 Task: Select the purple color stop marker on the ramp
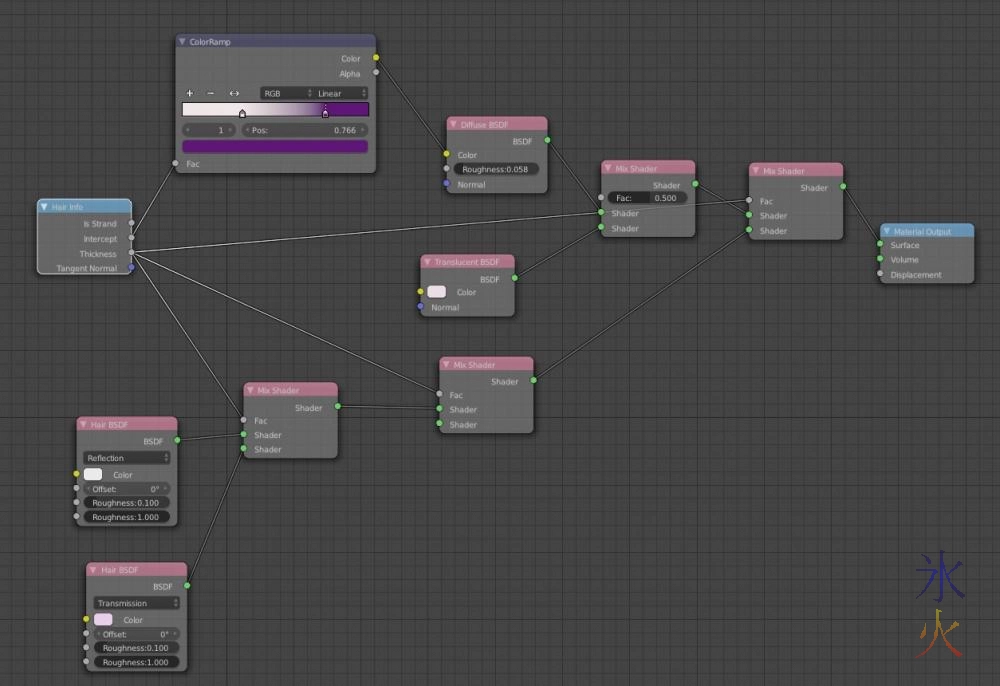pyautogui.click(x=325, y=112)
